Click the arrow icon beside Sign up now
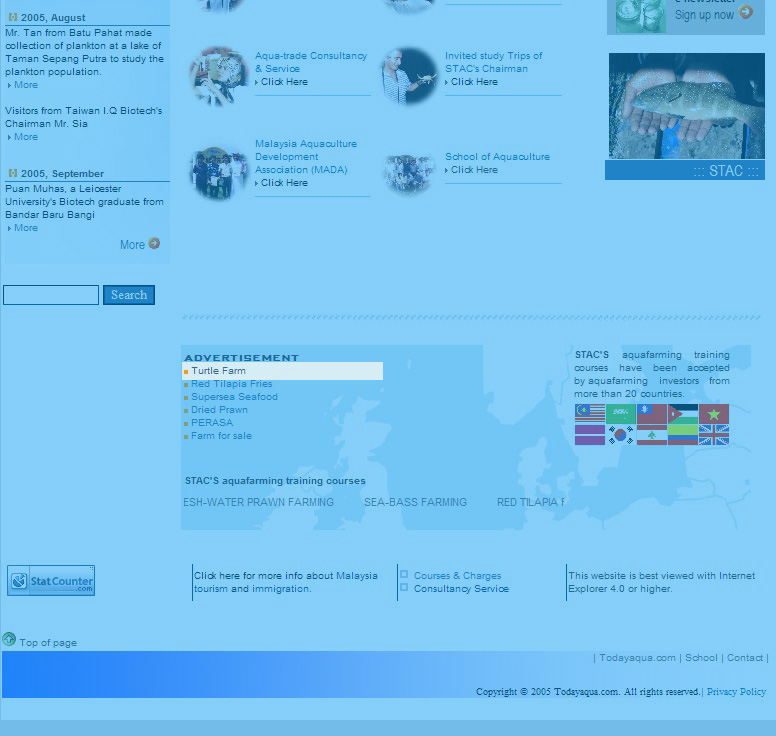The image size is (776, 736). pos(746,13)
